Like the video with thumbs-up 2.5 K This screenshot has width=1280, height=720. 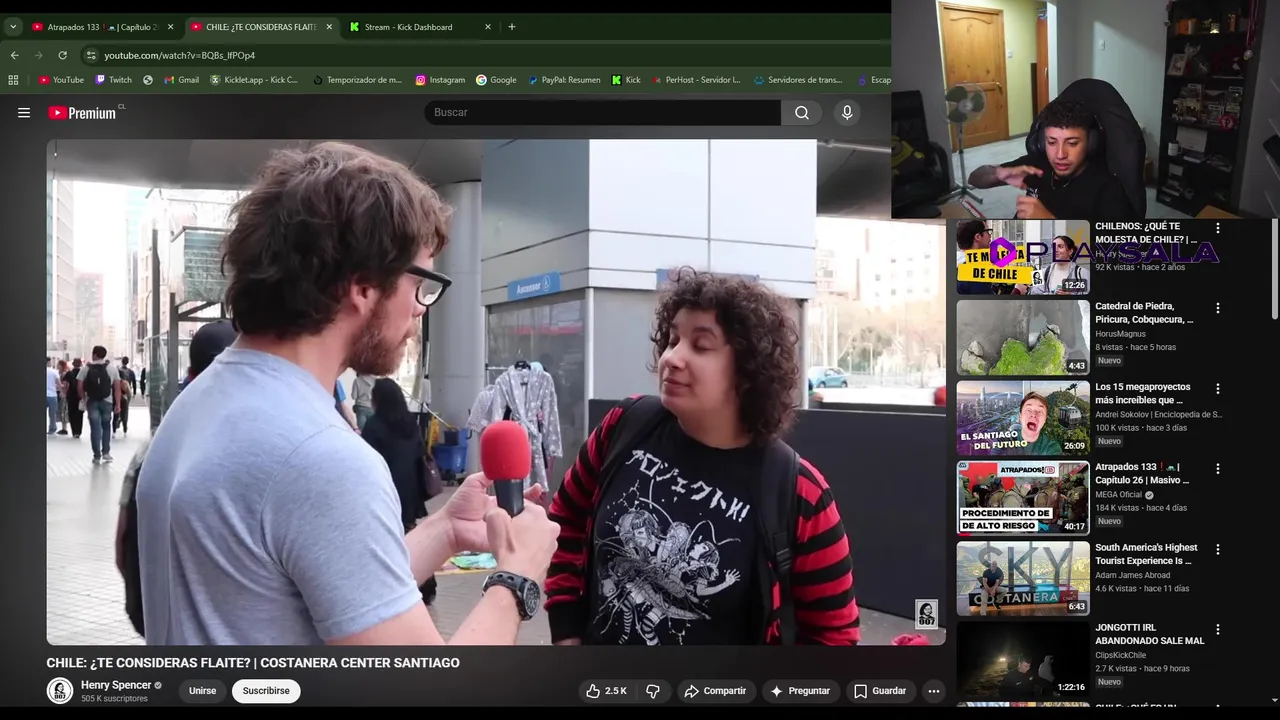606,691
